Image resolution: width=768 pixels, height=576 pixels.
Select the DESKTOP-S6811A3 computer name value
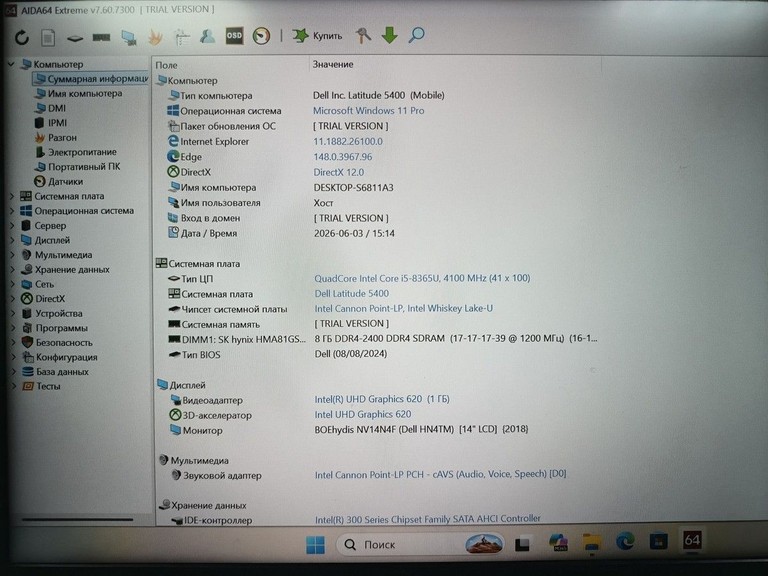pyautogui.click(x=354, y=188)
